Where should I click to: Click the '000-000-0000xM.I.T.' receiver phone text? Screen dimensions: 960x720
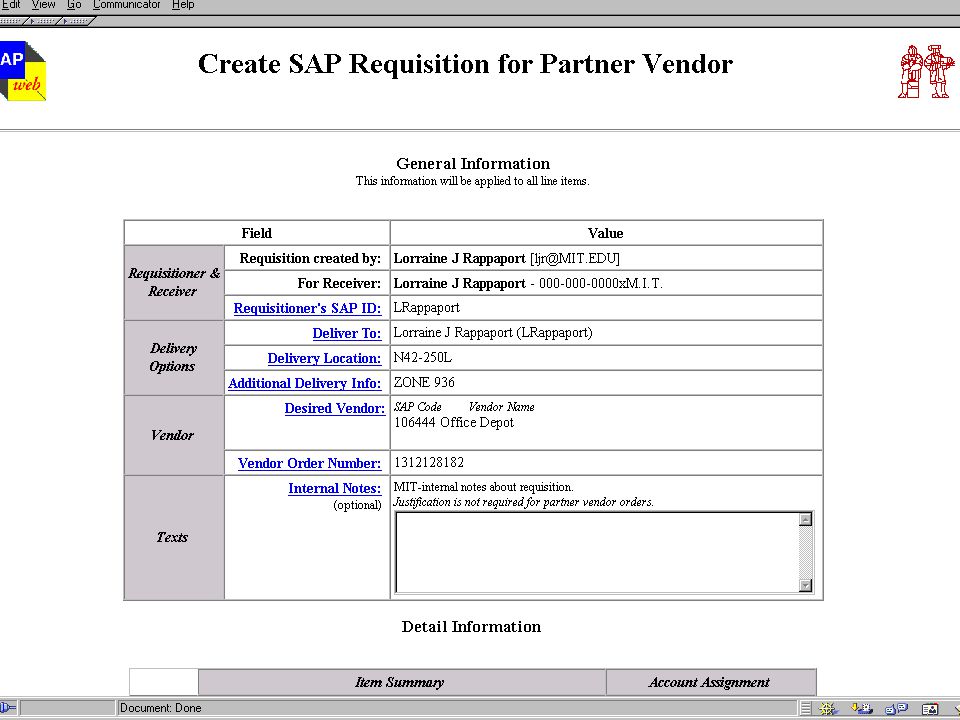pos(601,283)
